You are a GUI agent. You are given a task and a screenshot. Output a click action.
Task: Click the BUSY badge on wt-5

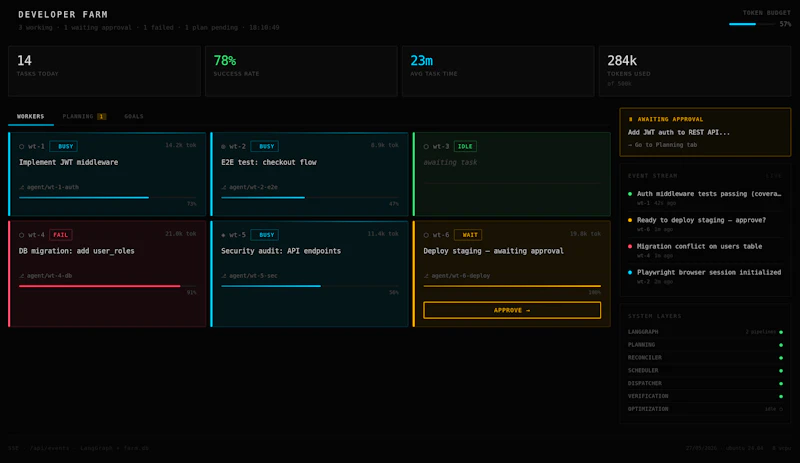coord(265,235)
